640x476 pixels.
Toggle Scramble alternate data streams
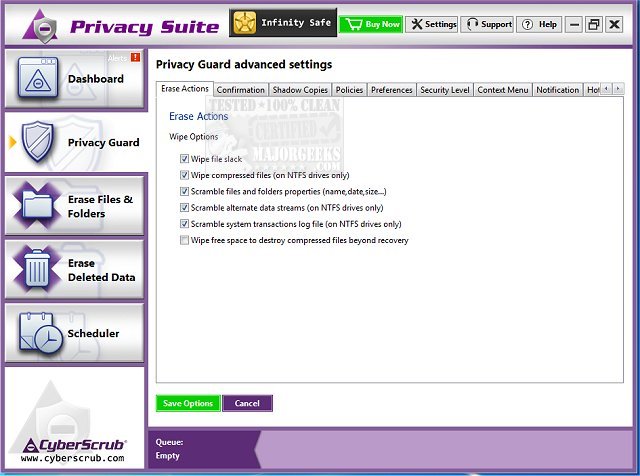184,207
